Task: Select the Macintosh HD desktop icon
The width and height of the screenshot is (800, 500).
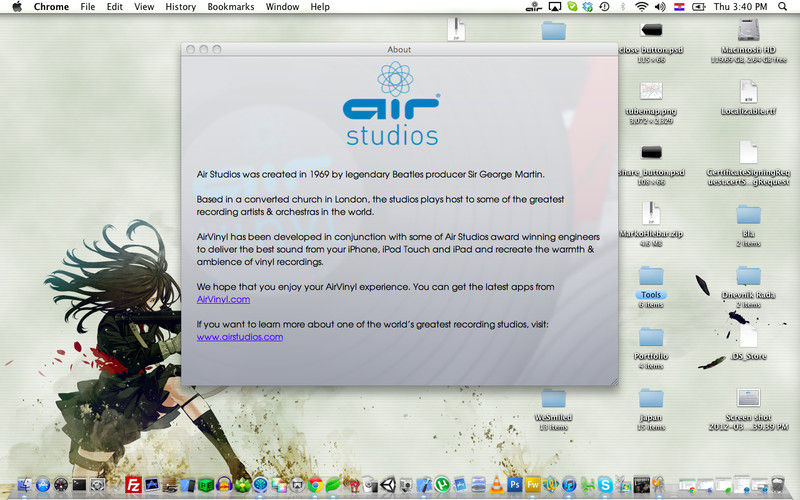Action: (x=748, y=31)
